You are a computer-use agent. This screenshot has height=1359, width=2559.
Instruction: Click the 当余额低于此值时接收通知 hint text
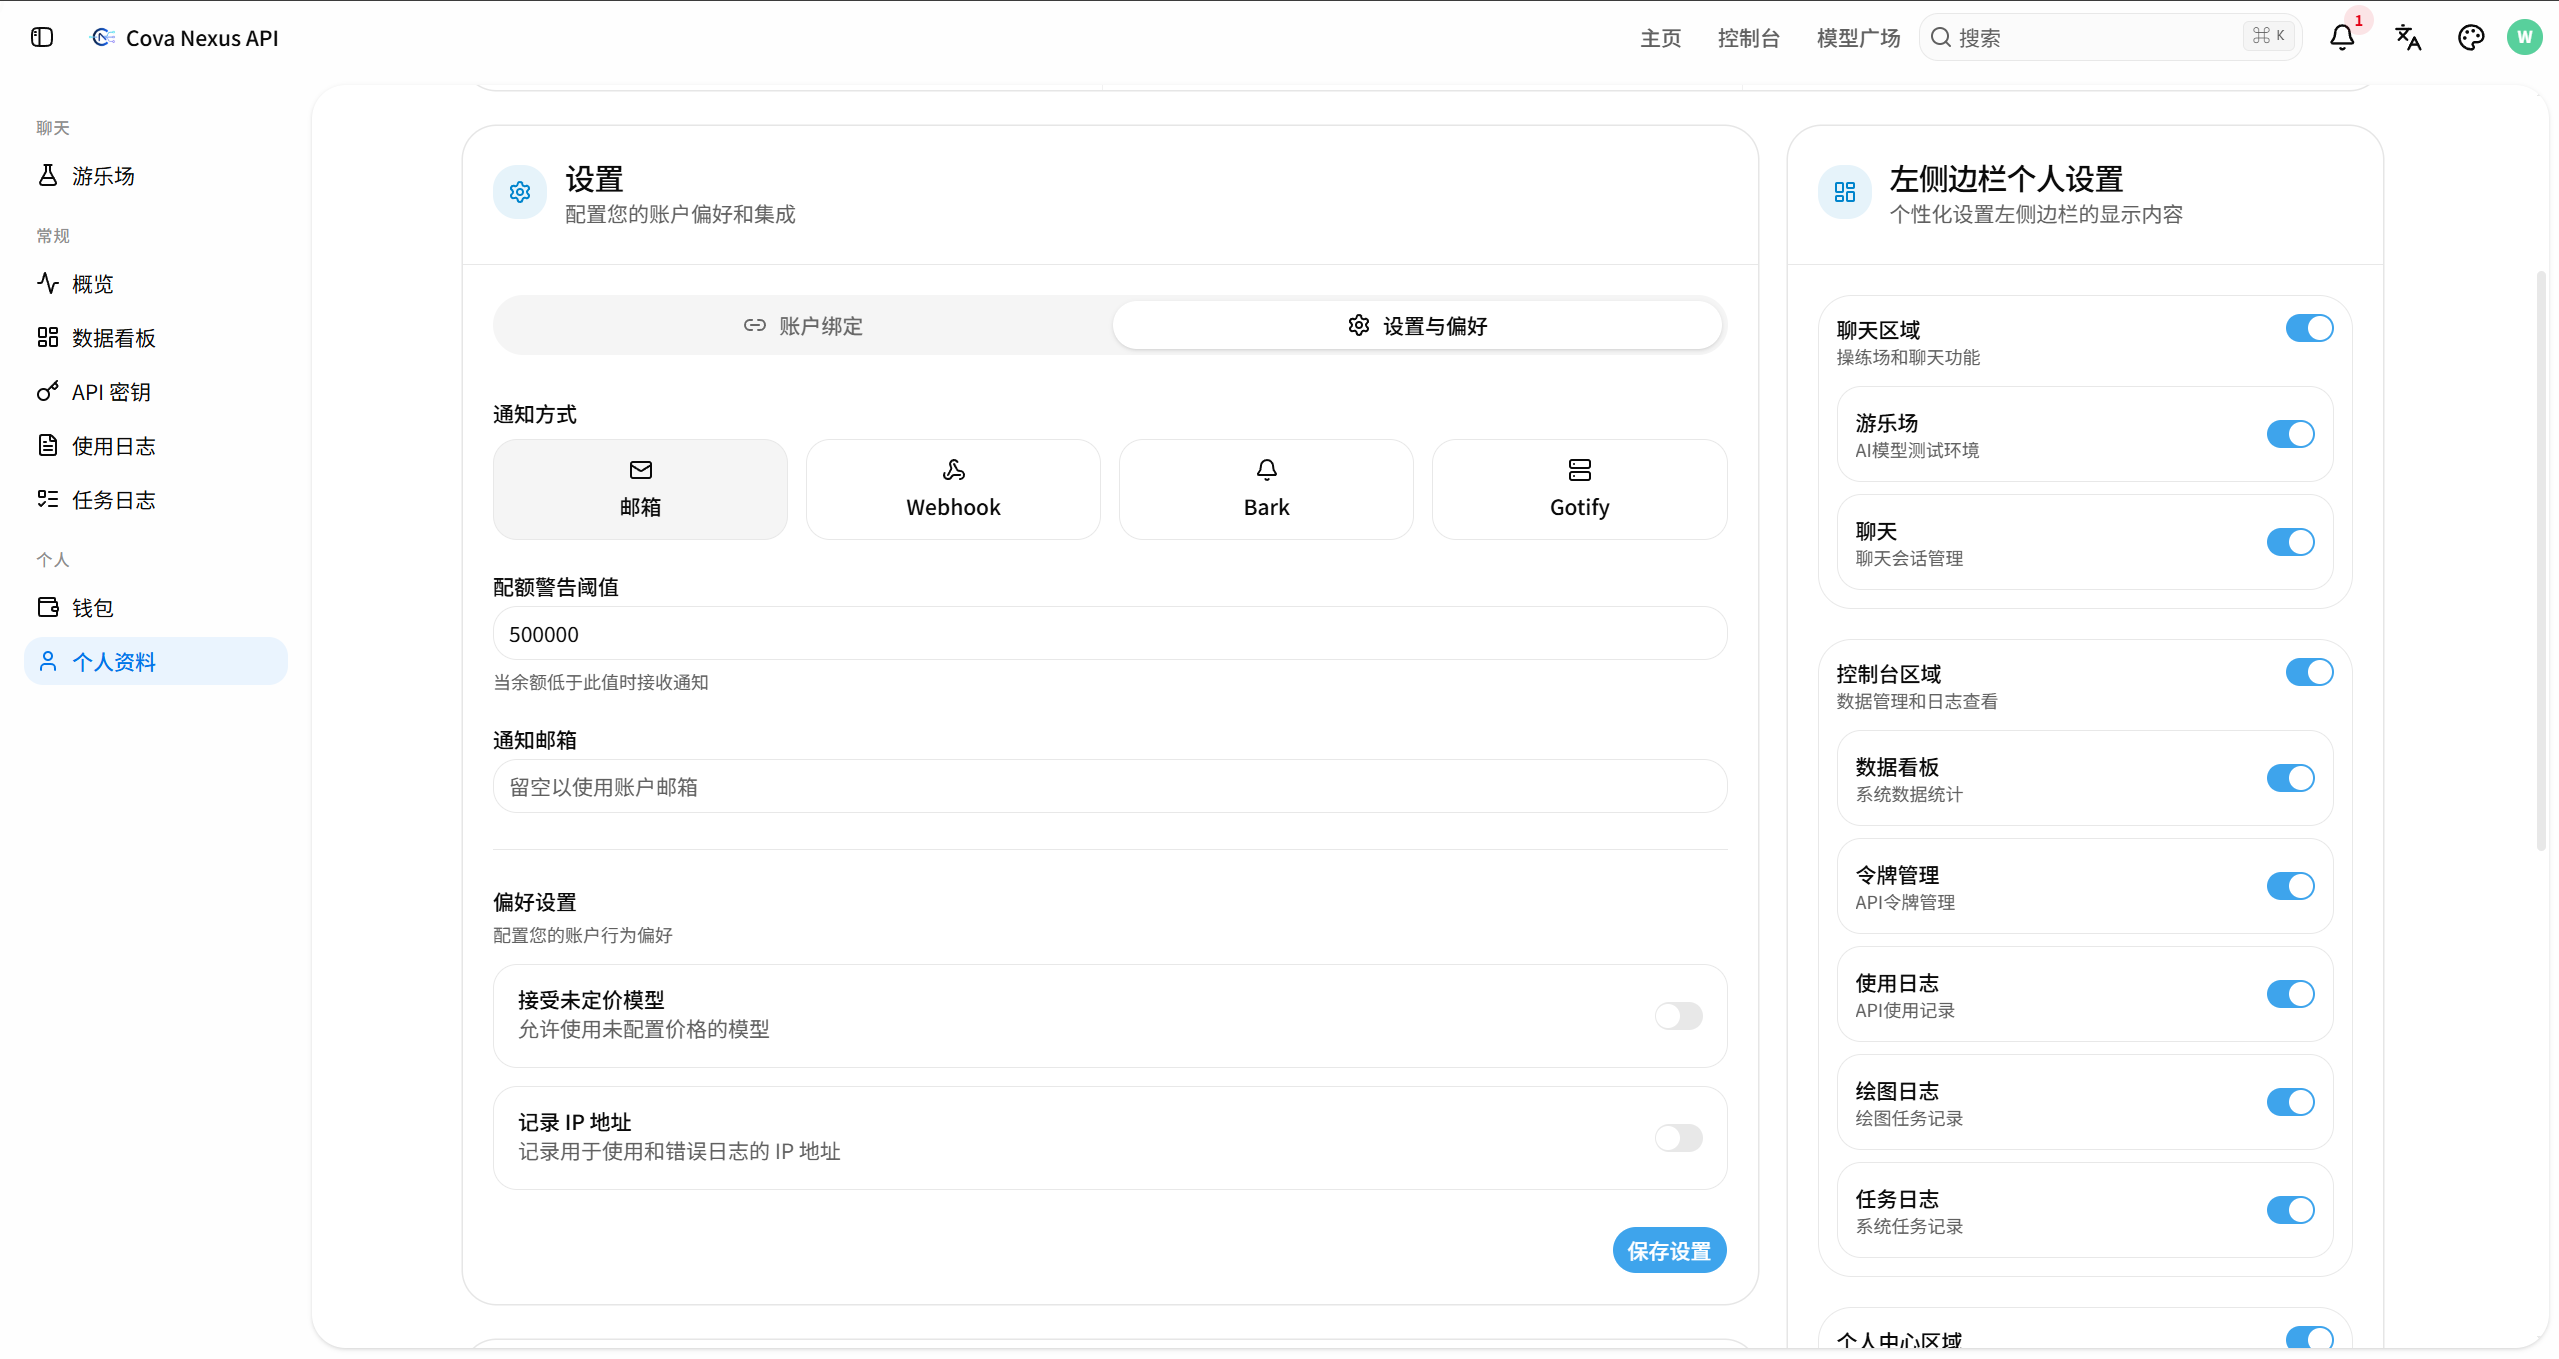[x=601, y=682]
